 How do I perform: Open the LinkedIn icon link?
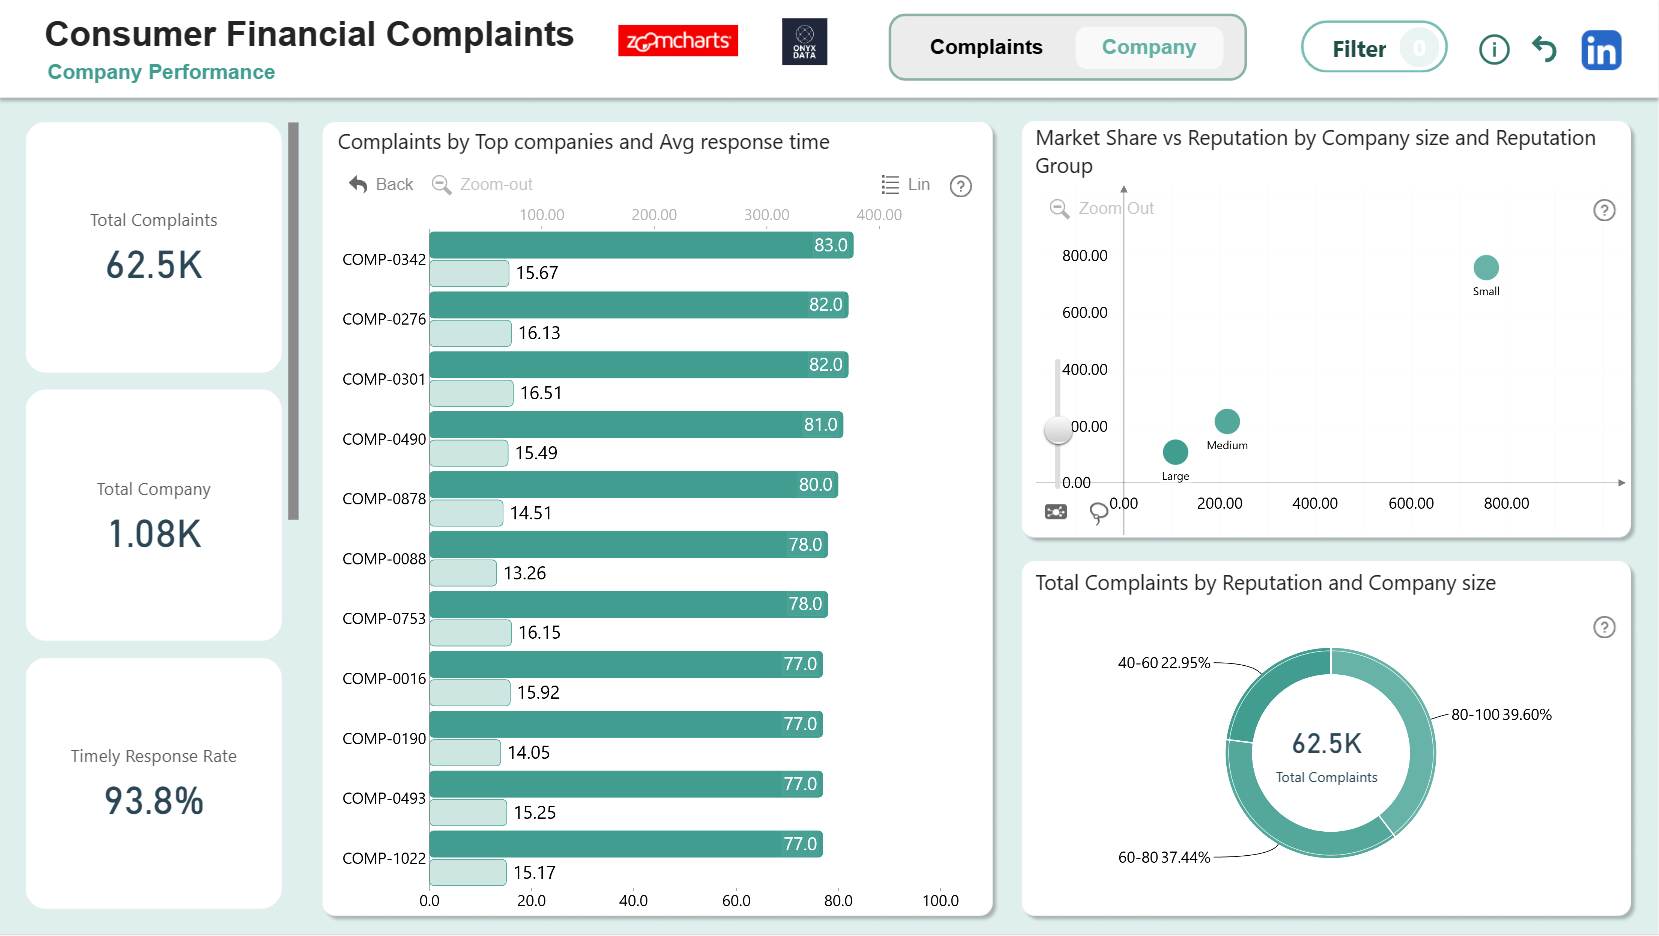pyautogui.click(x=1601, y=50)
